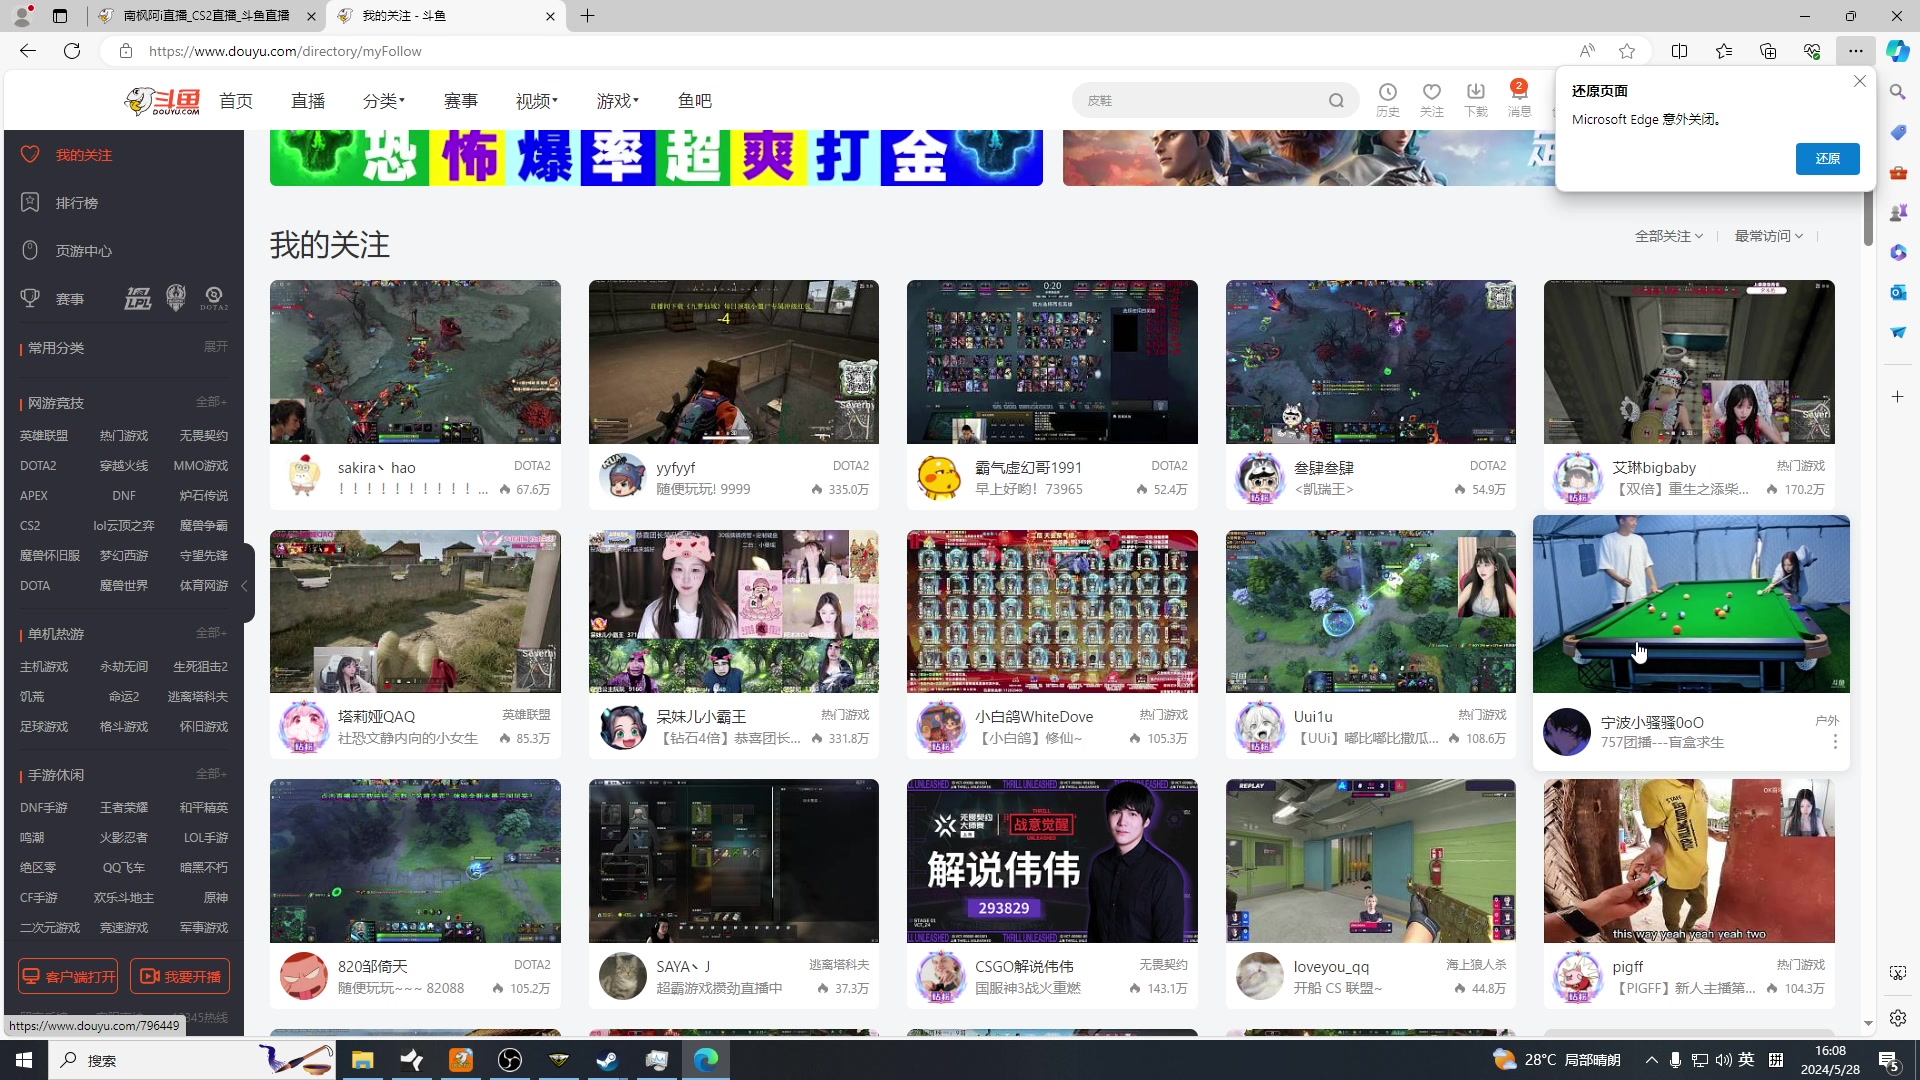Go back to previous page
Screen dimensions: 1920x1080
(x=28, y=51)
